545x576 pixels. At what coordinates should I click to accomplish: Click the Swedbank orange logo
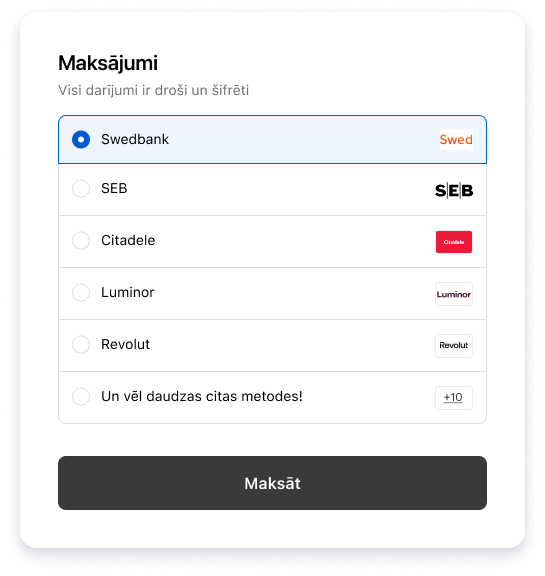click(456, 140)
